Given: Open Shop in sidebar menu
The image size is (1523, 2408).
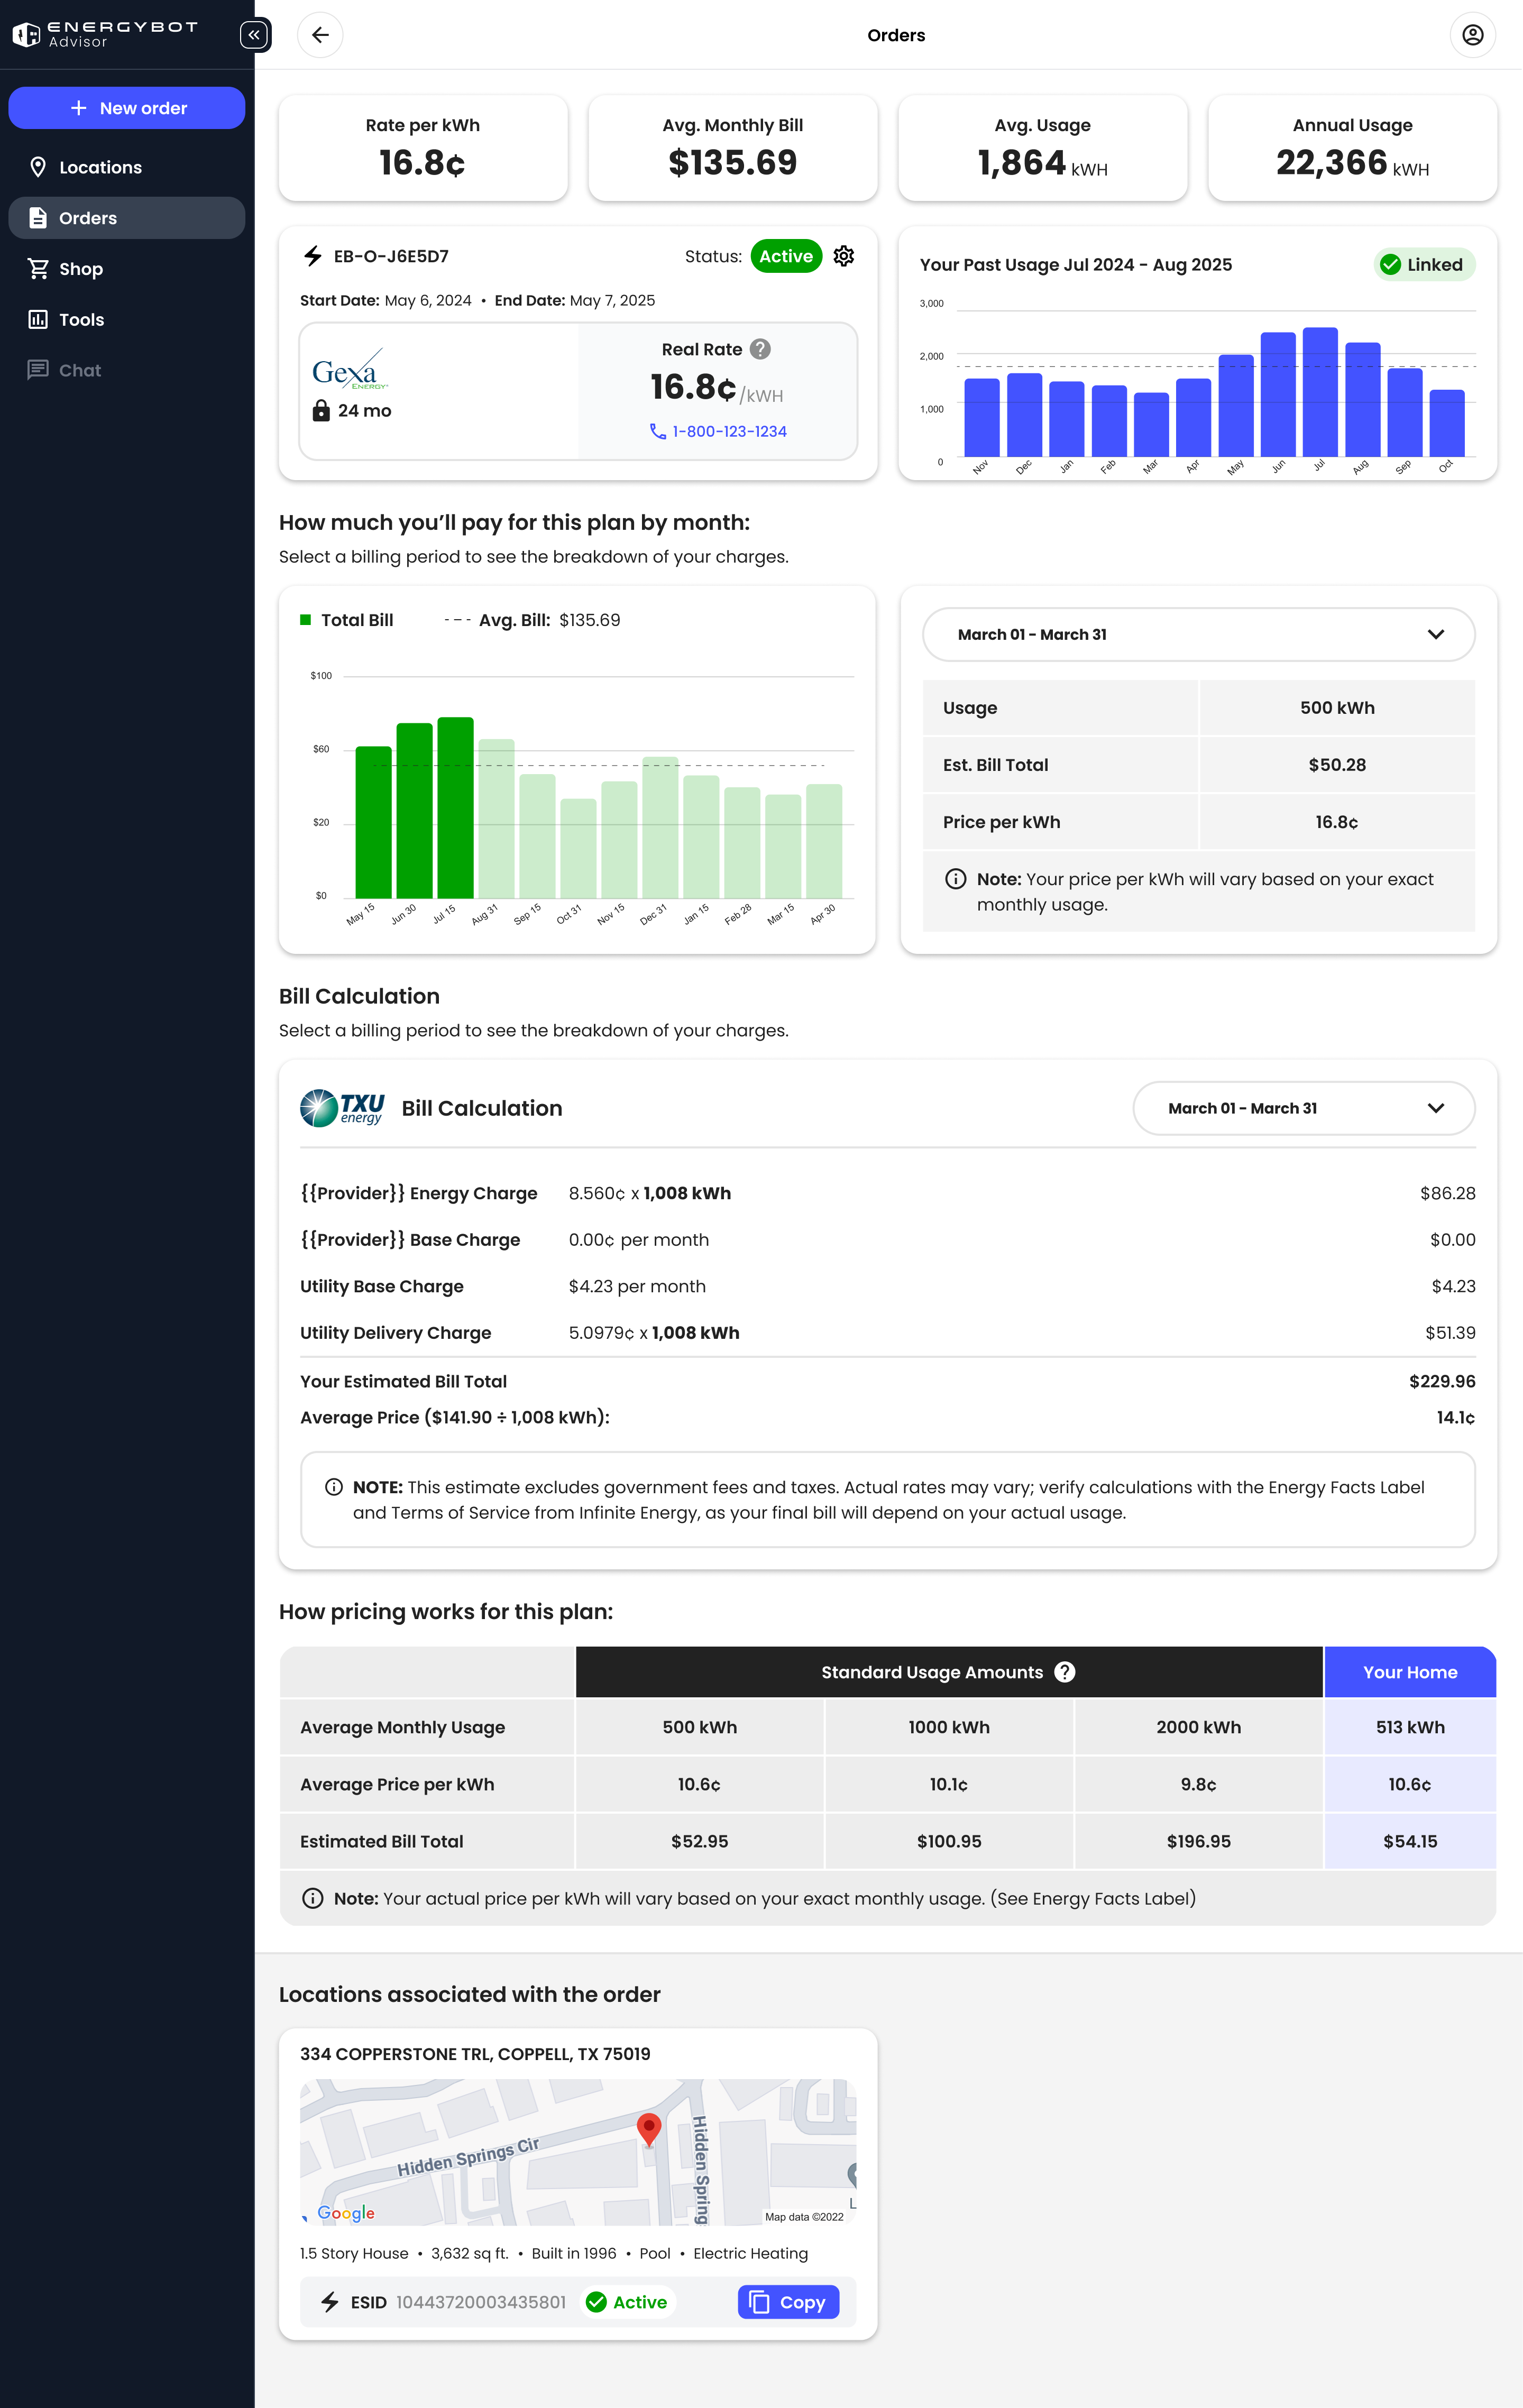Looking at the screenshot, I should 80,269.
